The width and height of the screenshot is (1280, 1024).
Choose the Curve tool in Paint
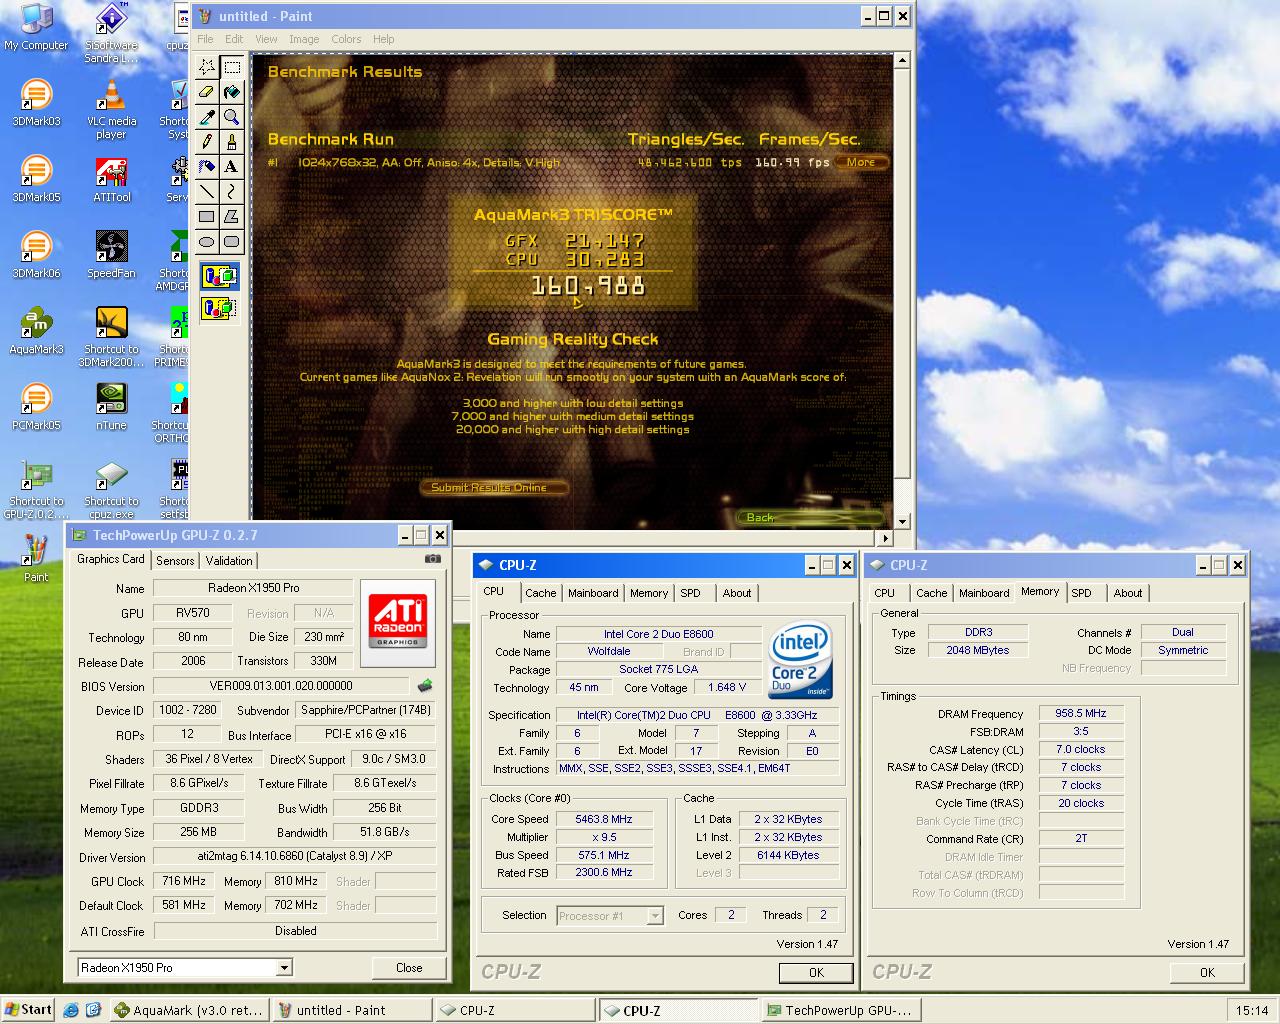point(232,191)
